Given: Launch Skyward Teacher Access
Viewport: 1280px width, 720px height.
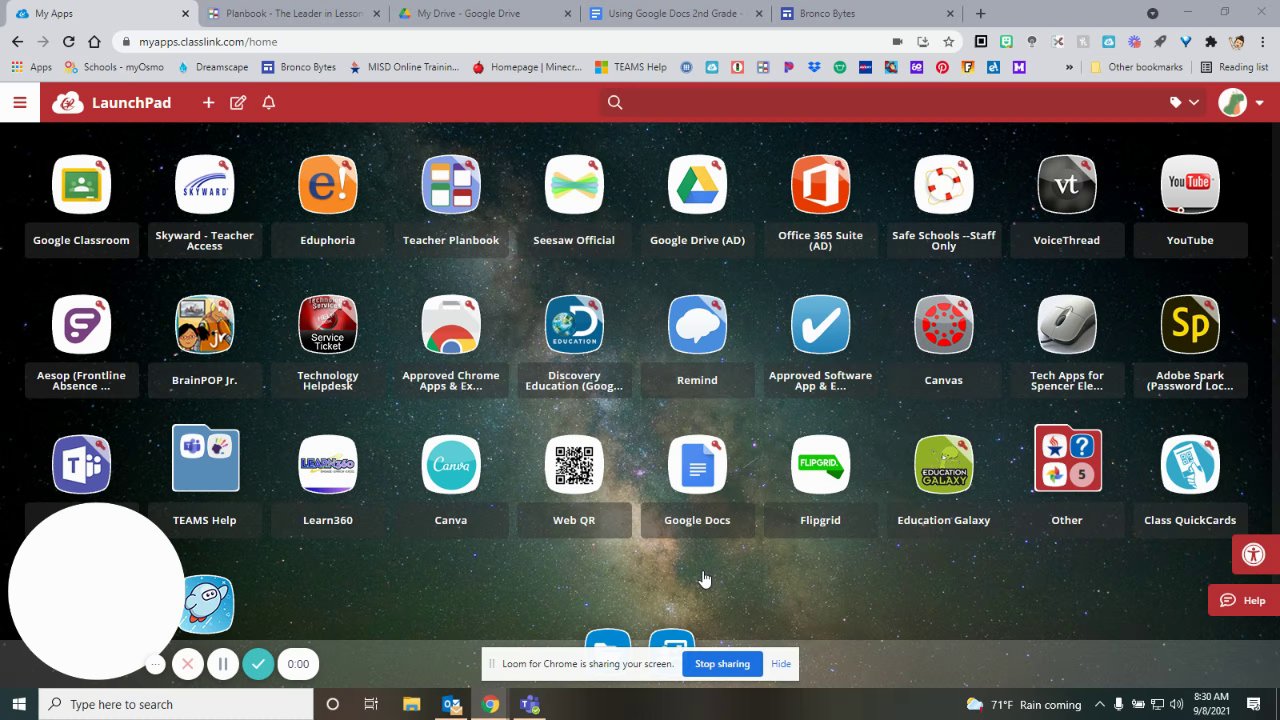Looking at the screenshot, I should [204, 184].
